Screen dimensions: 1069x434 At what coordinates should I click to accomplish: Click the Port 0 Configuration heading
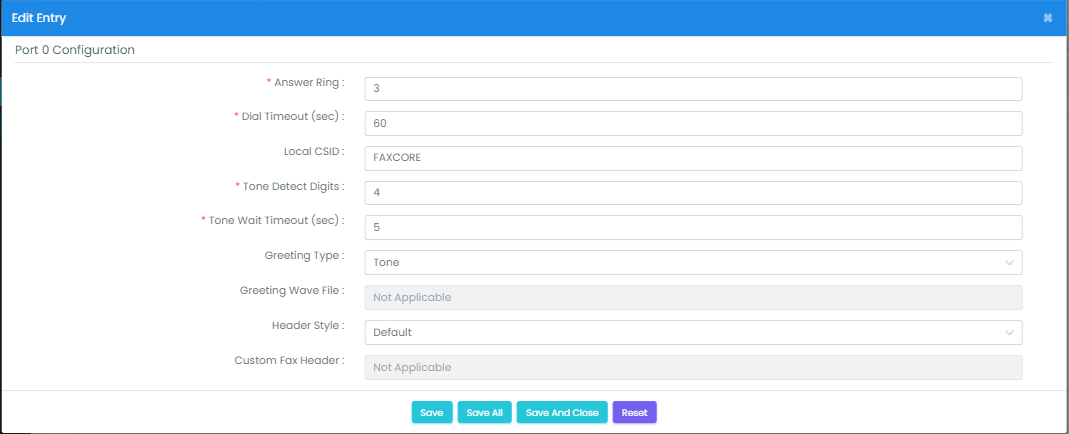click(74, 50)
